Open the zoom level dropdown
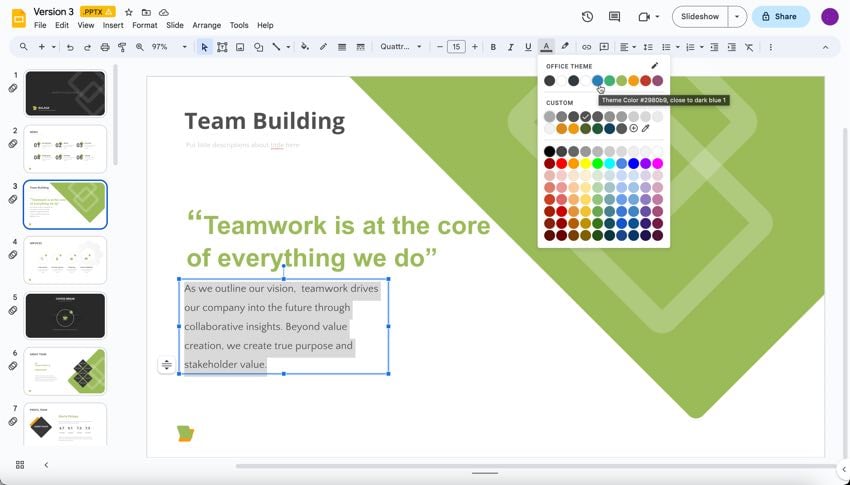 [169, 47]
